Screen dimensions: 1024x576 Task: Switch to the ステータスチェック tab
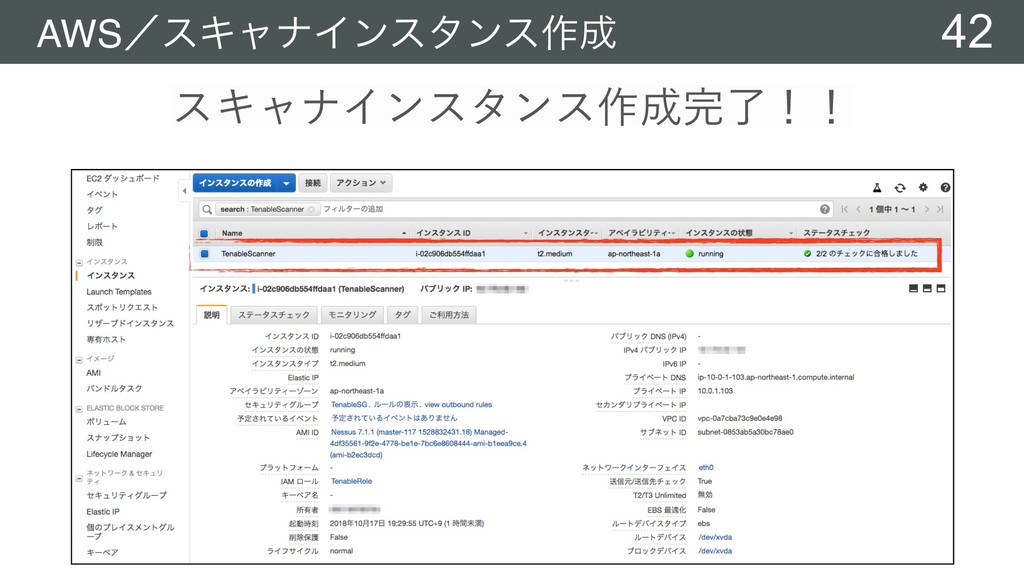click(274, 315)
